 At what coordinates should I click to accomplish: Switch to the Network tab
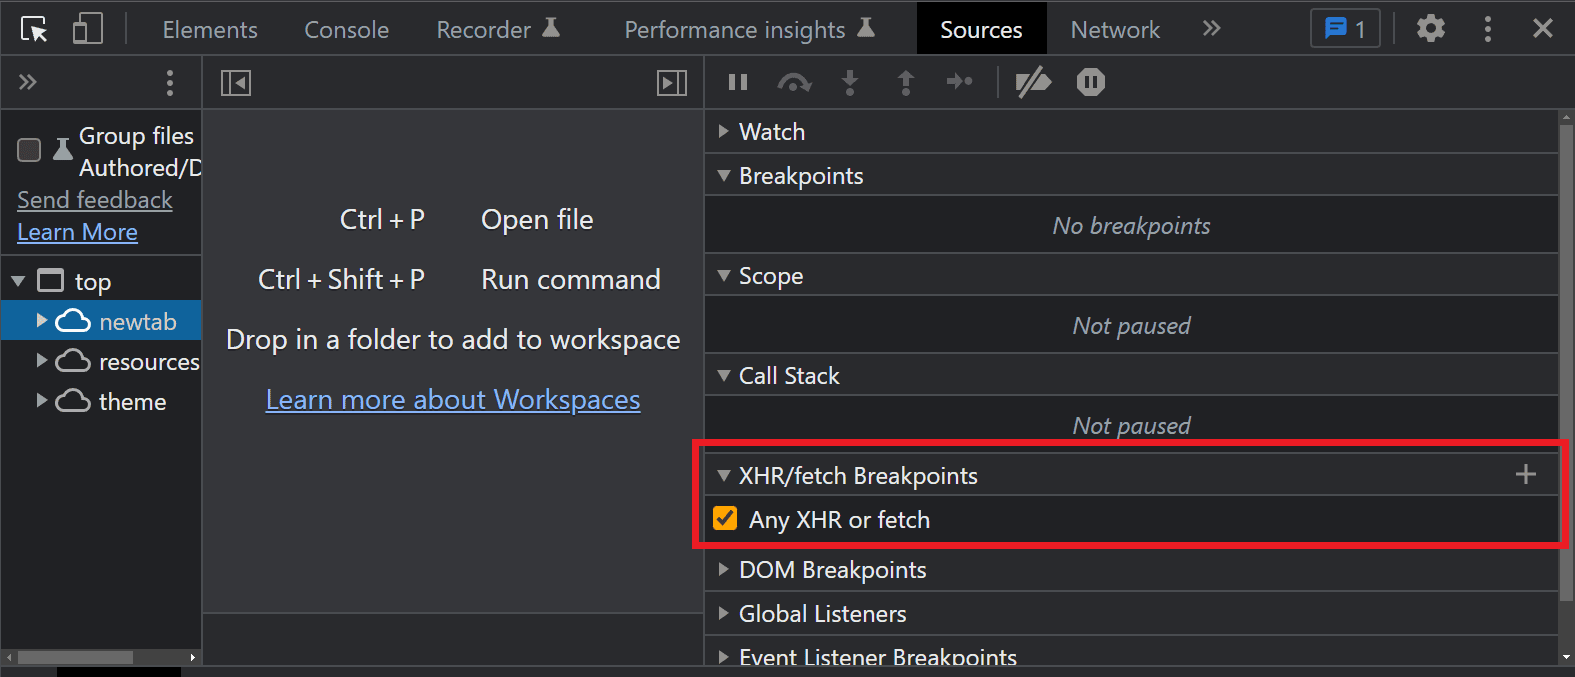coord(1115,30)
